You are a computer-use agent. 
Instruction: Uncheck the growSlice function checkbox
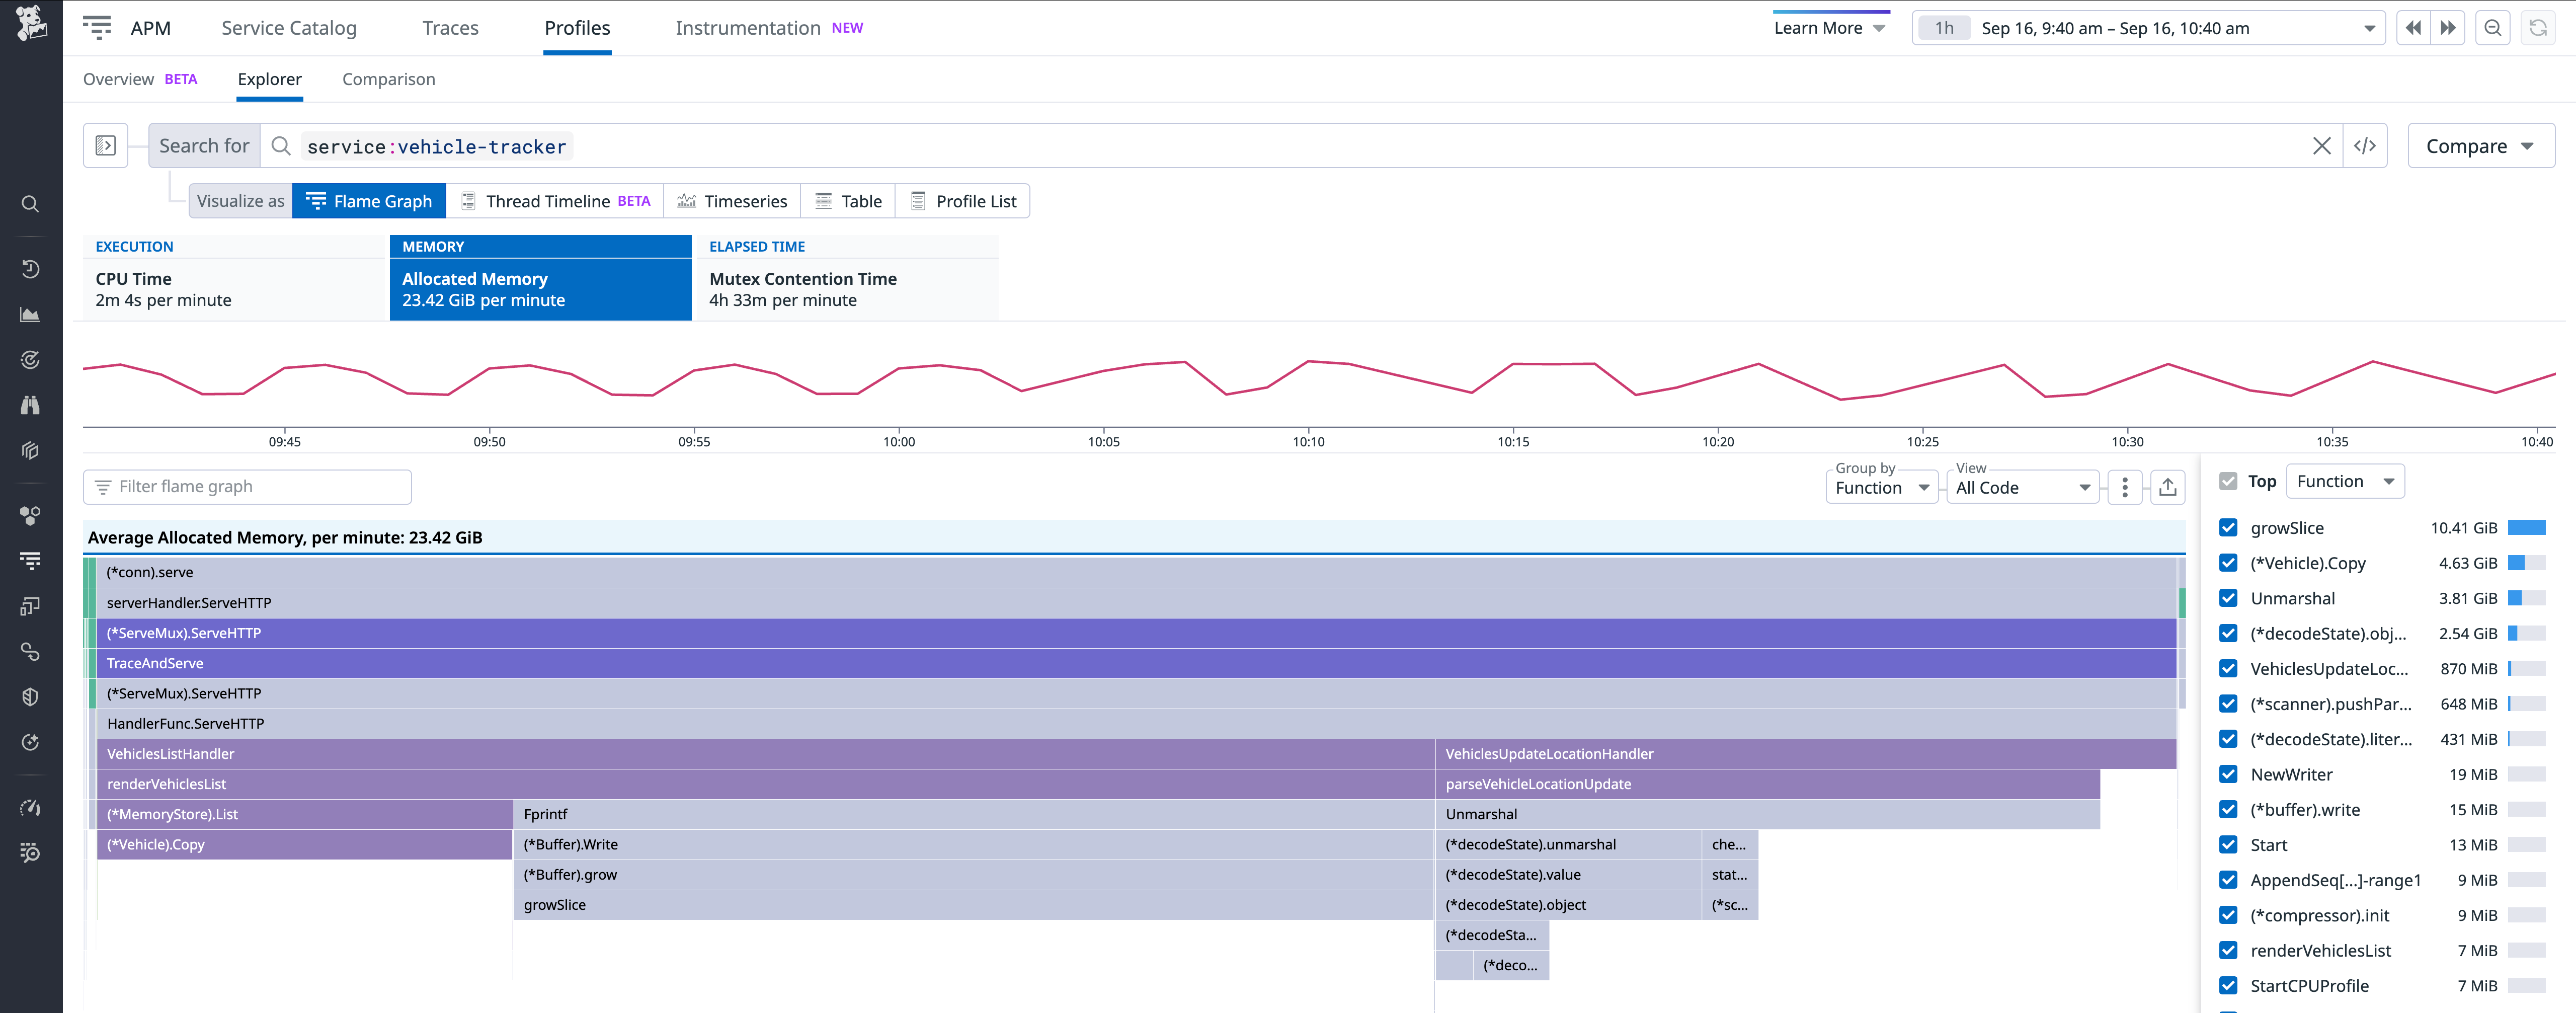pyautogui.click(x=2228, y=528)
